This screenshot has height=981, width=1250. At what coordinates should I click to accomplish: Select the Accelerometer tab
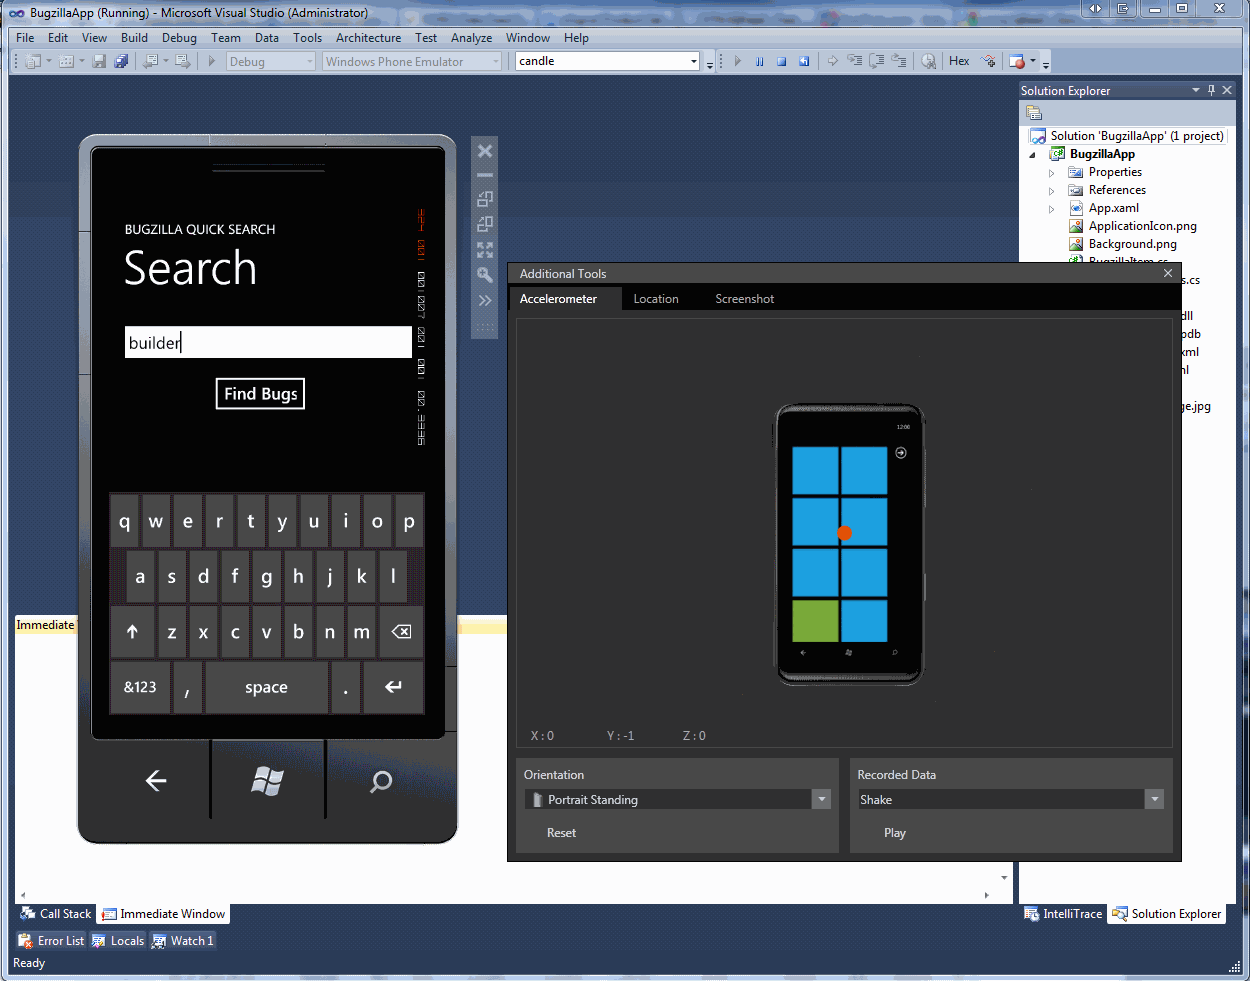pyautogui.click(x=558, y=299)
